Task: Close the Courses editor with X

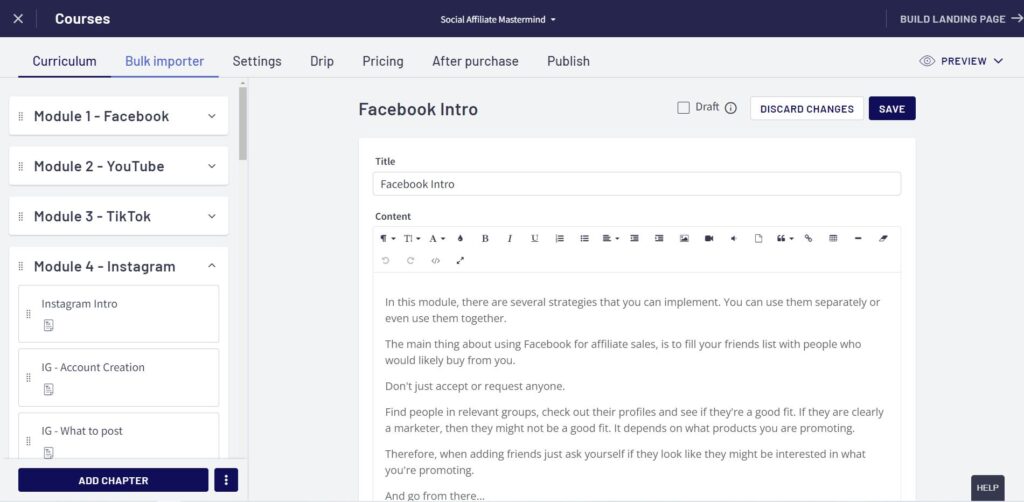Action: (x=18, y=19)
